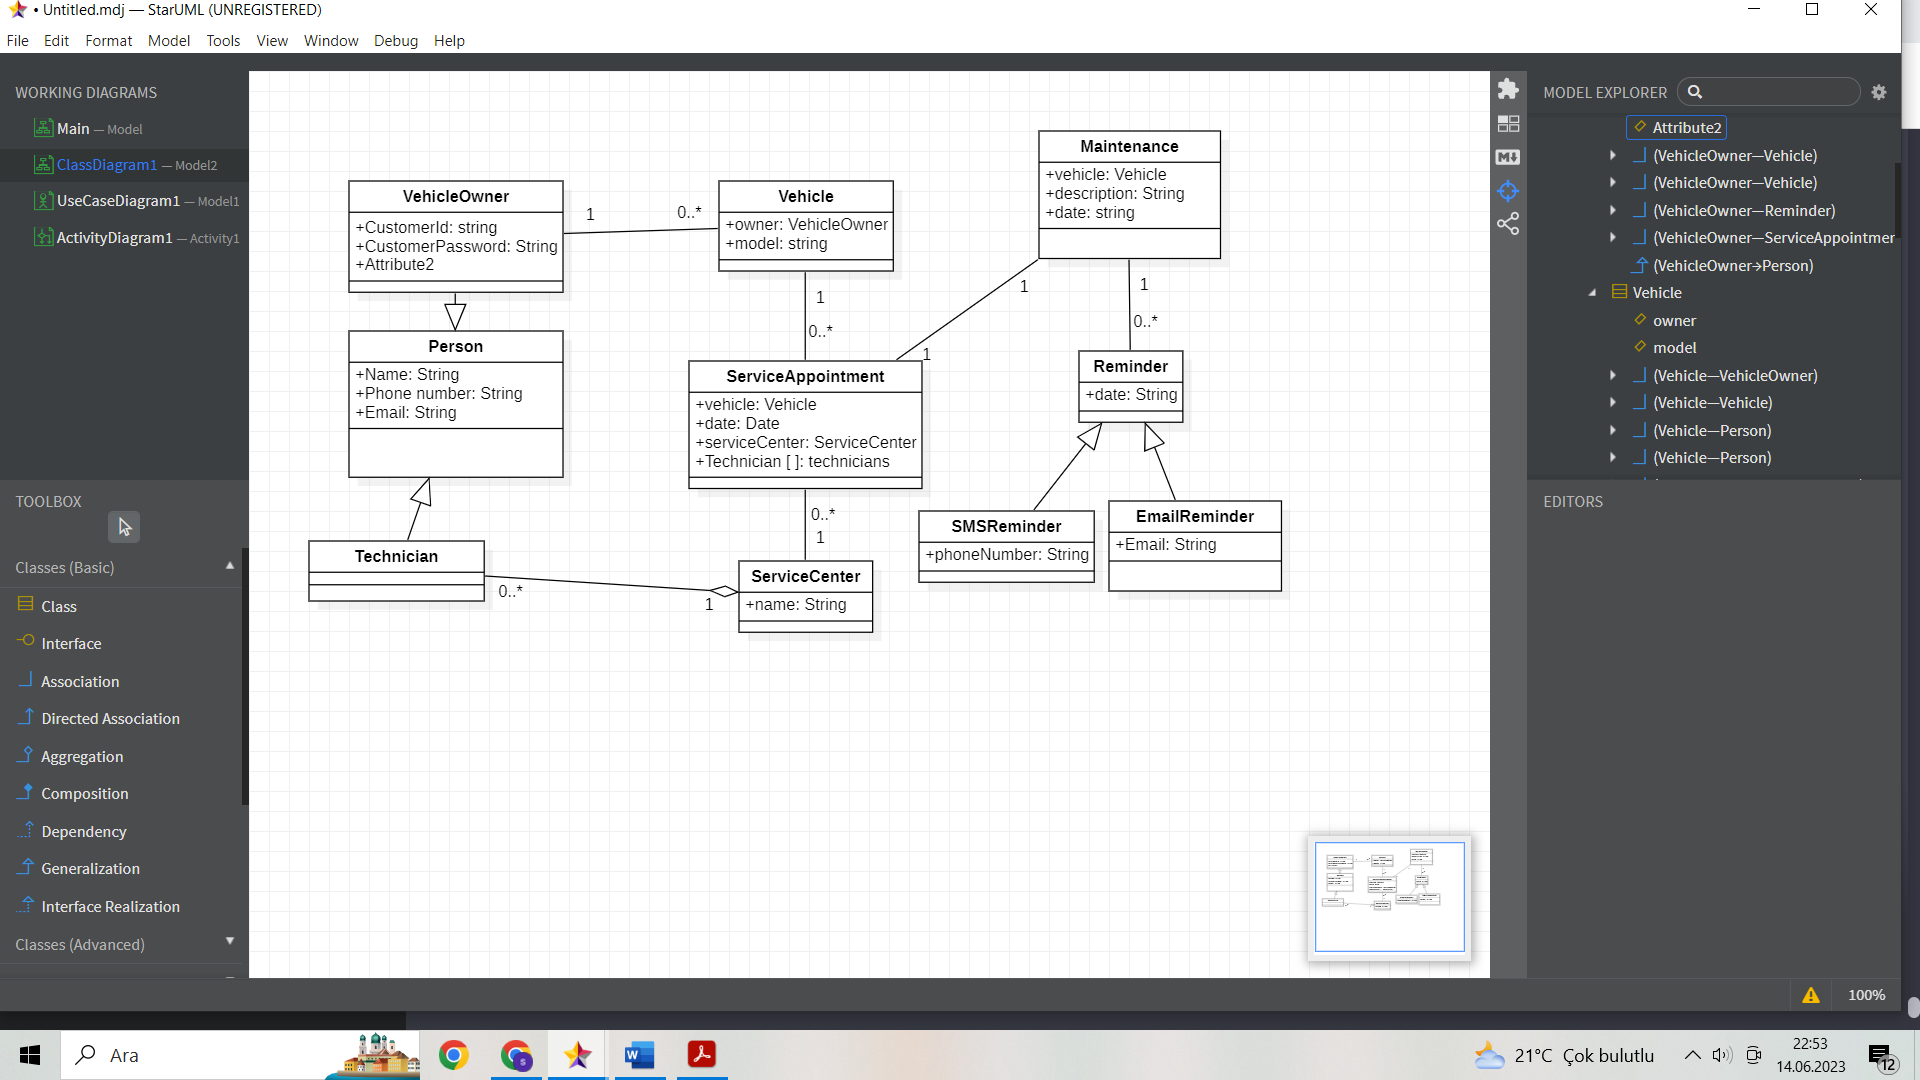Expand the Classes (Advanced) section
This screenshot has height=1080, width=1920.
coord(229,942)
